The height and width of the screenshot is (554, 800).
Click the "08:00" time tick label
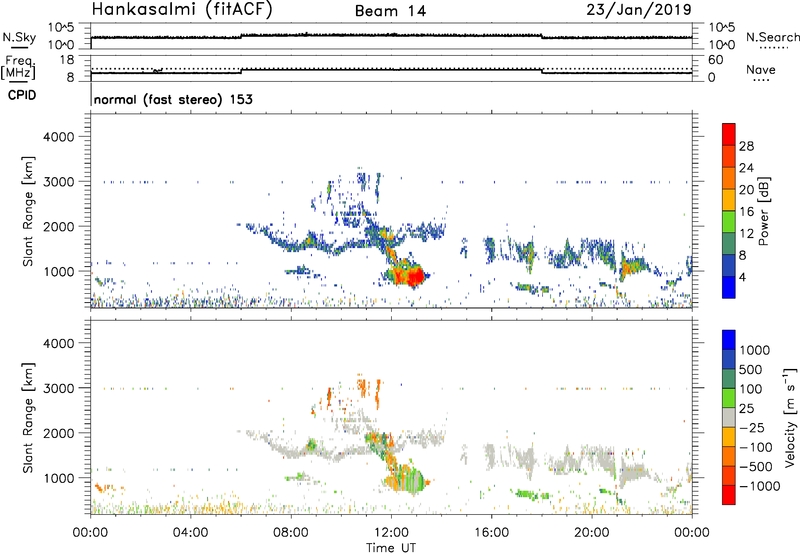291,533
